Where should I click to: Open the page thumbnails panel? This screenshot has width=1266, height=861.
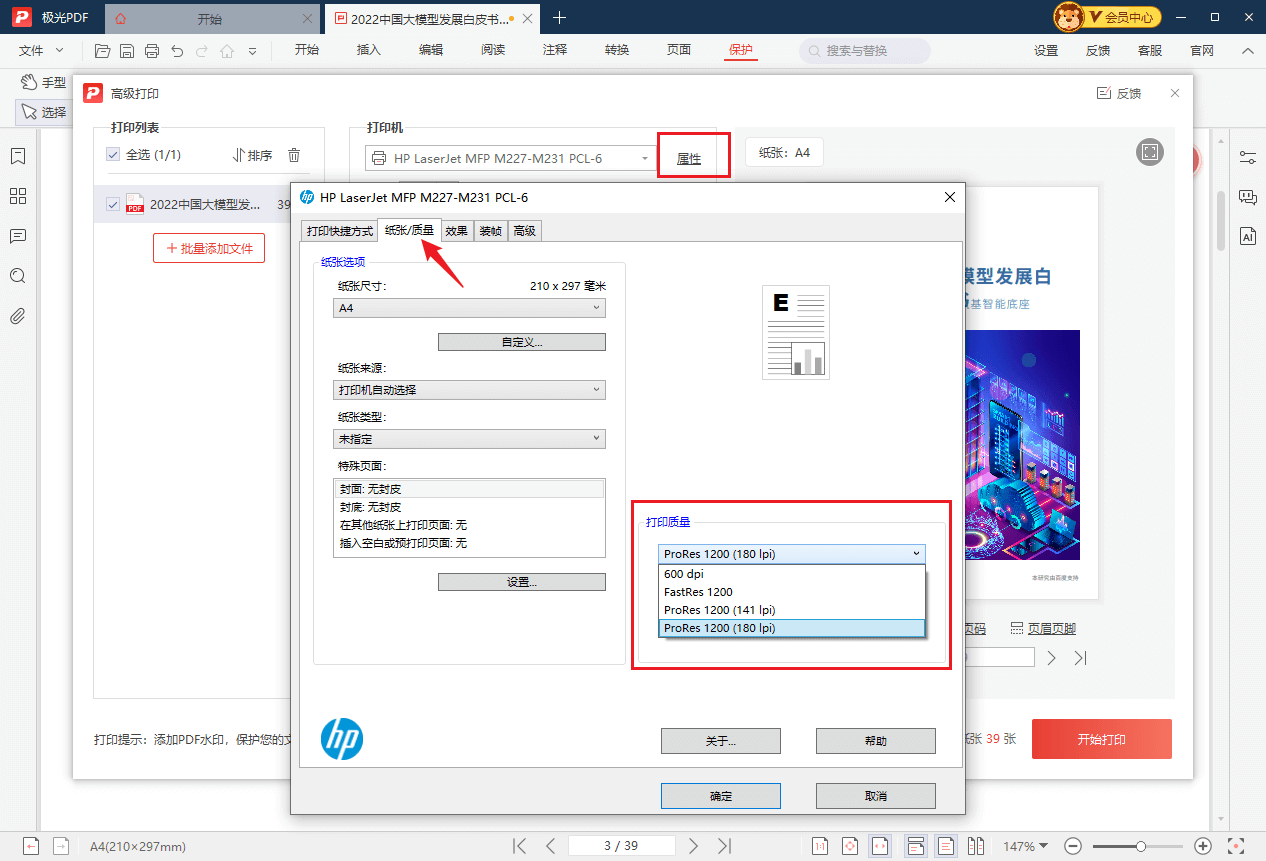point(18,196)
